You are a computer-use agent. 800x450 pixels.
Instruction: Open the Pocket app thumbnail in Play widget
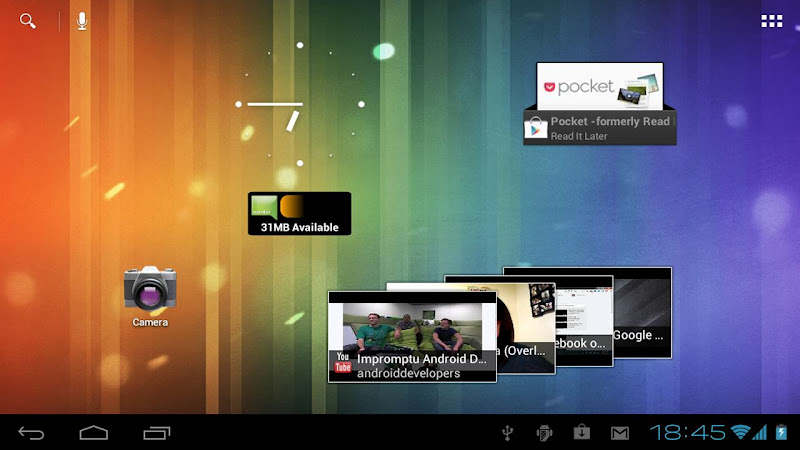pos(599,86)
